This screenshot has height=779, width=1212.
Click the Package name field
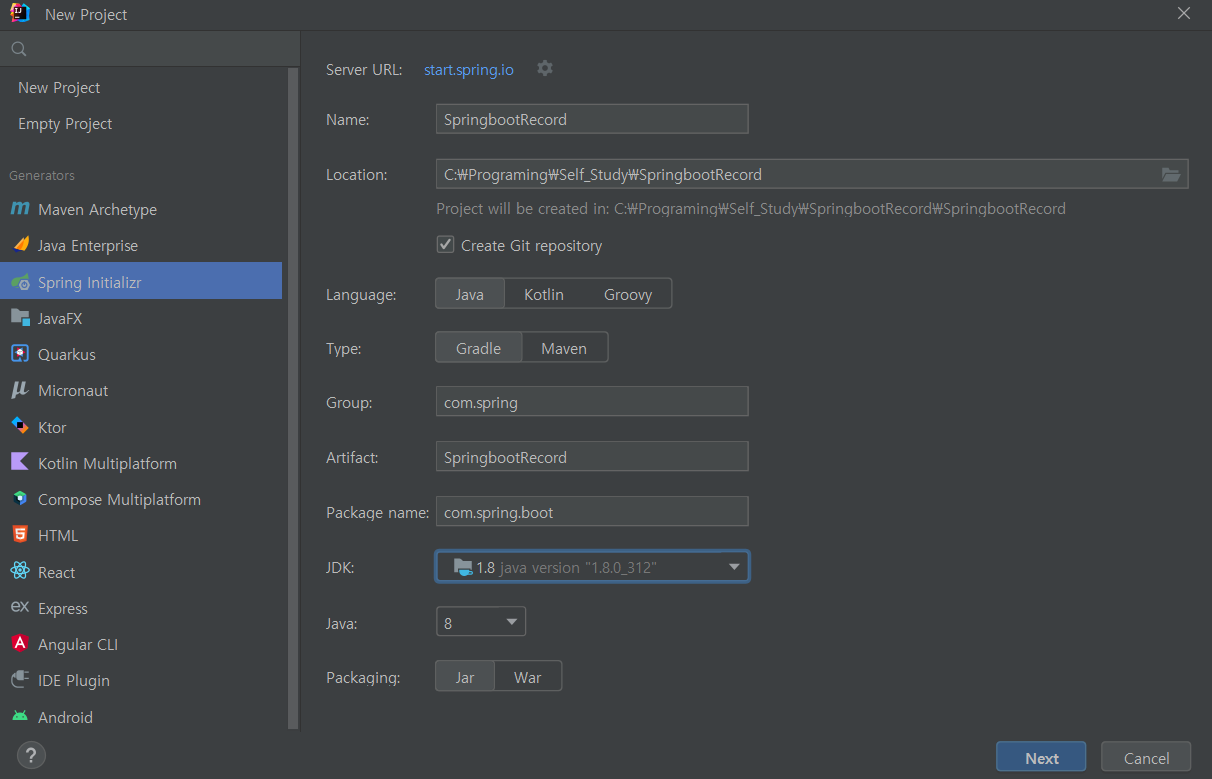pyautogui.click(x=592, y=512)
